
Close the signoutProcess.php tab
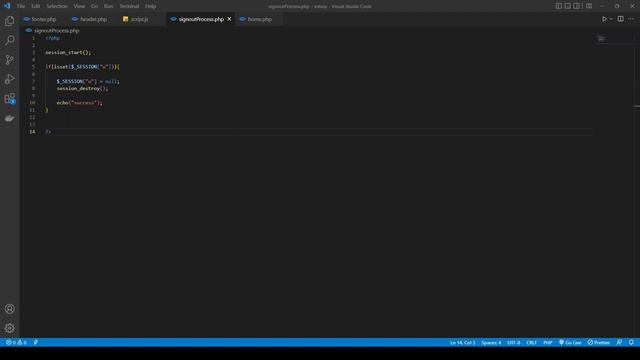click(229, 19)
